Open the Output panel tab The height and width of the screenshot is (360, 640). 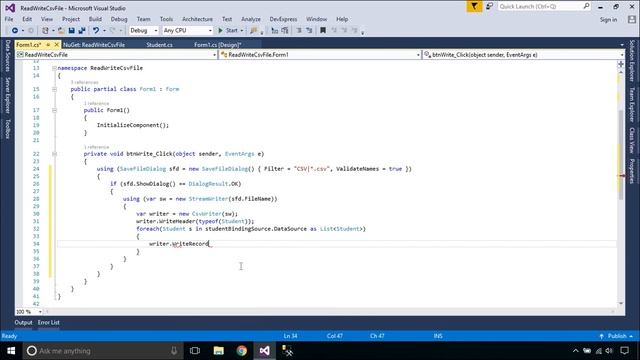(23, 322)
